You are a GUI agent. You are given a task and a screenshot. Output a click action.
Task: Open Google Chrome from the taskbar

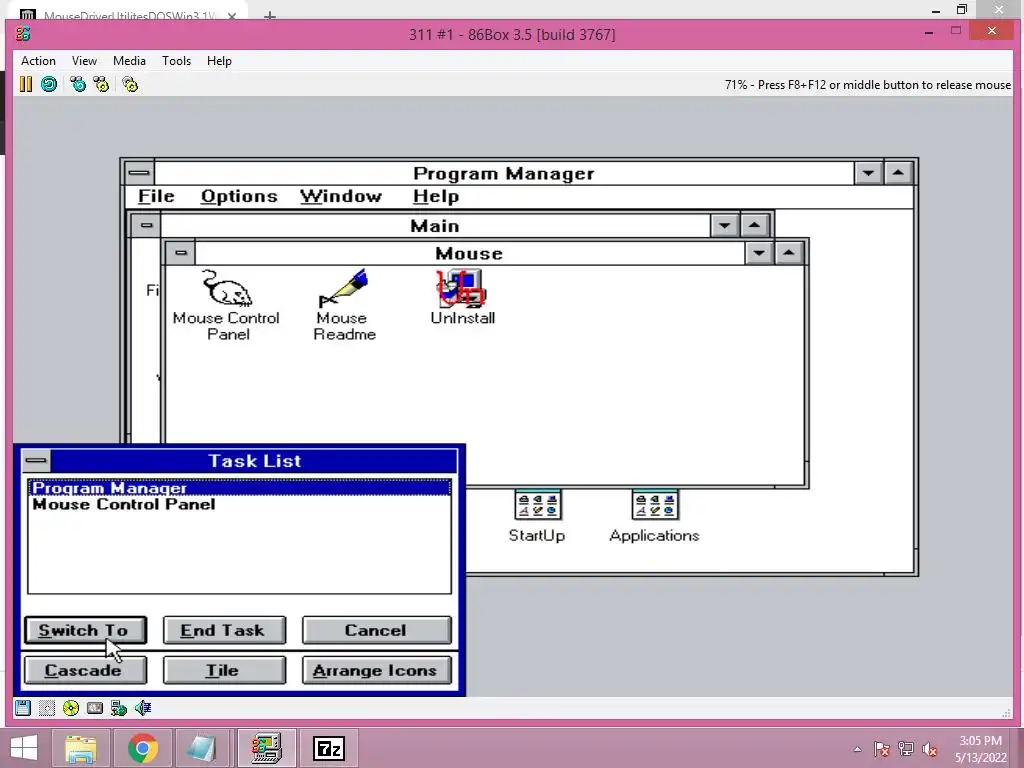[x=142, y=748]
